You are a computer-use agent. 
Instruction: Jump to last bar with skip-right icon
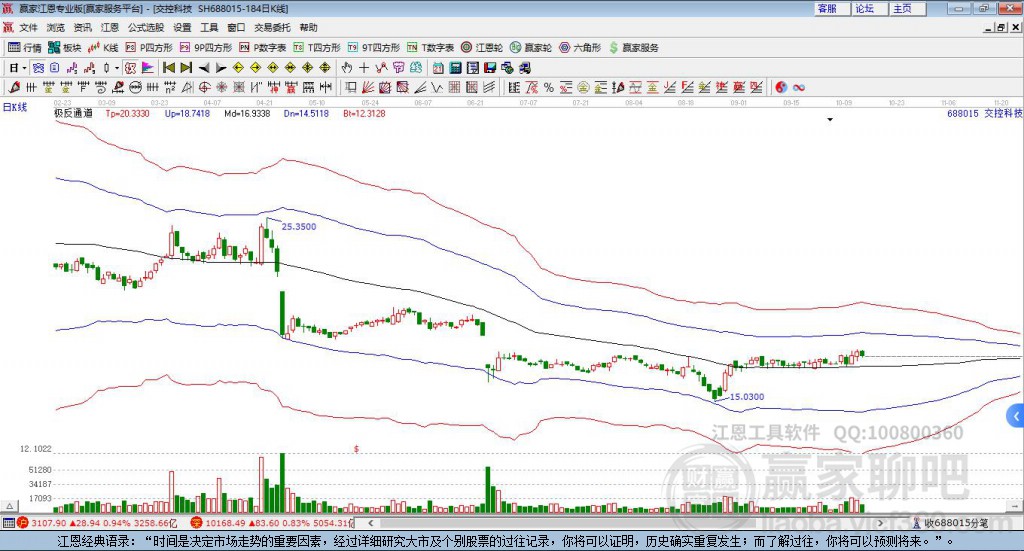pyautogui.click(x=186, y=68)
